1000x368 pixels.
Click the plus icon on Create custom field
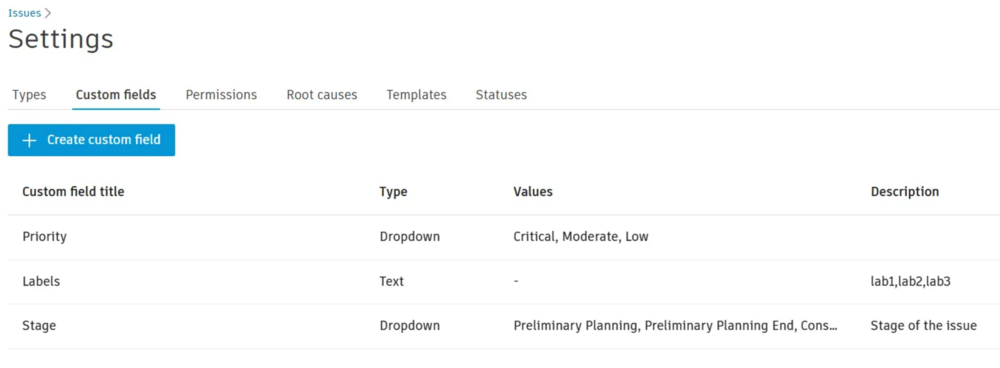coord(29,140)
